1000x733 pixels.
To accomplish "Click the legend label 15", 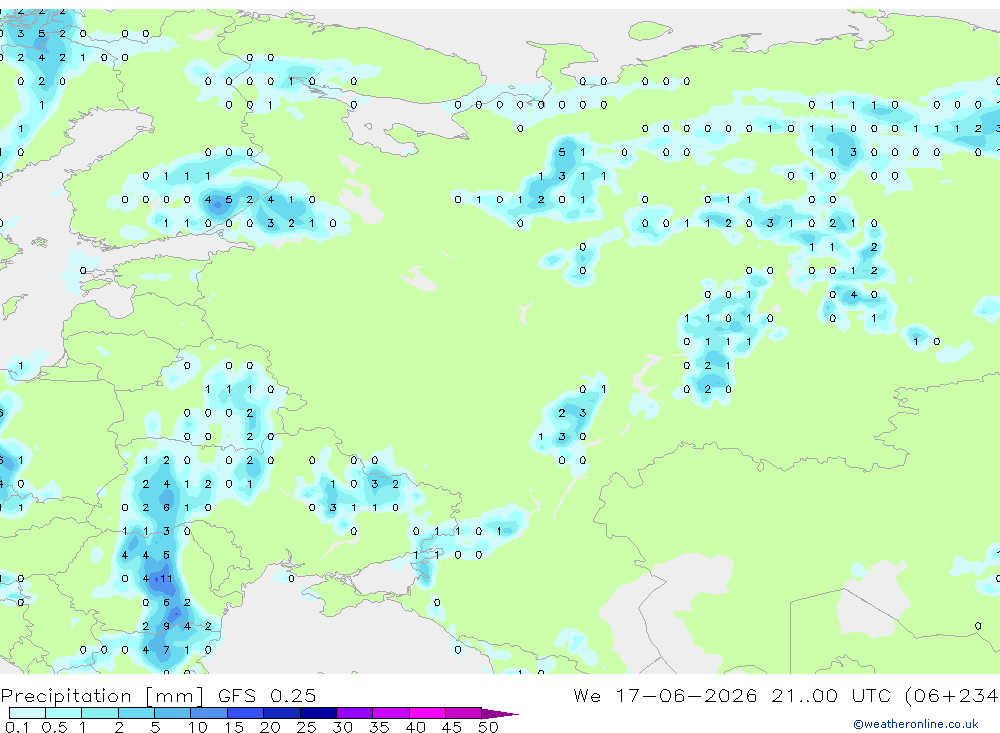I will (234, 727).
